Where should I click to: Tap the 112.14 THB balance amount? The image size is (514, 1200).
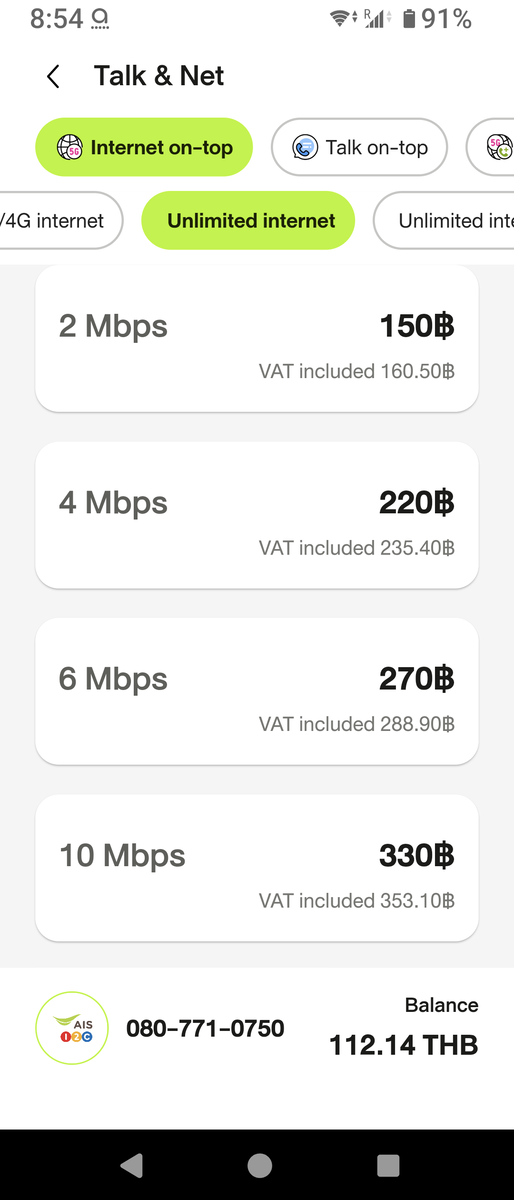pyautogui.click(x=404, y=1046)
